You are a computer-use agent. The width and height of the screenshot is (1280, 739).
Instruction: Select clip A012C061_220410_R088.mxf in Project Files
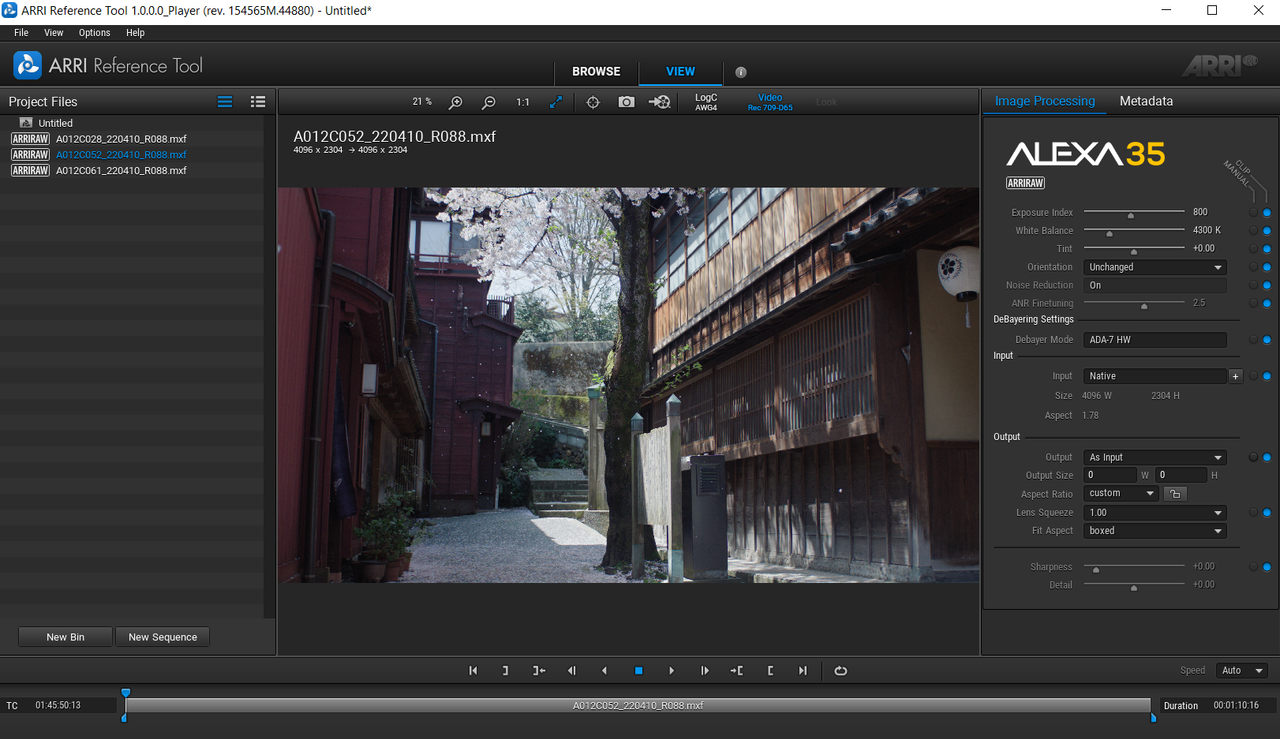click(x=121, y=171)
